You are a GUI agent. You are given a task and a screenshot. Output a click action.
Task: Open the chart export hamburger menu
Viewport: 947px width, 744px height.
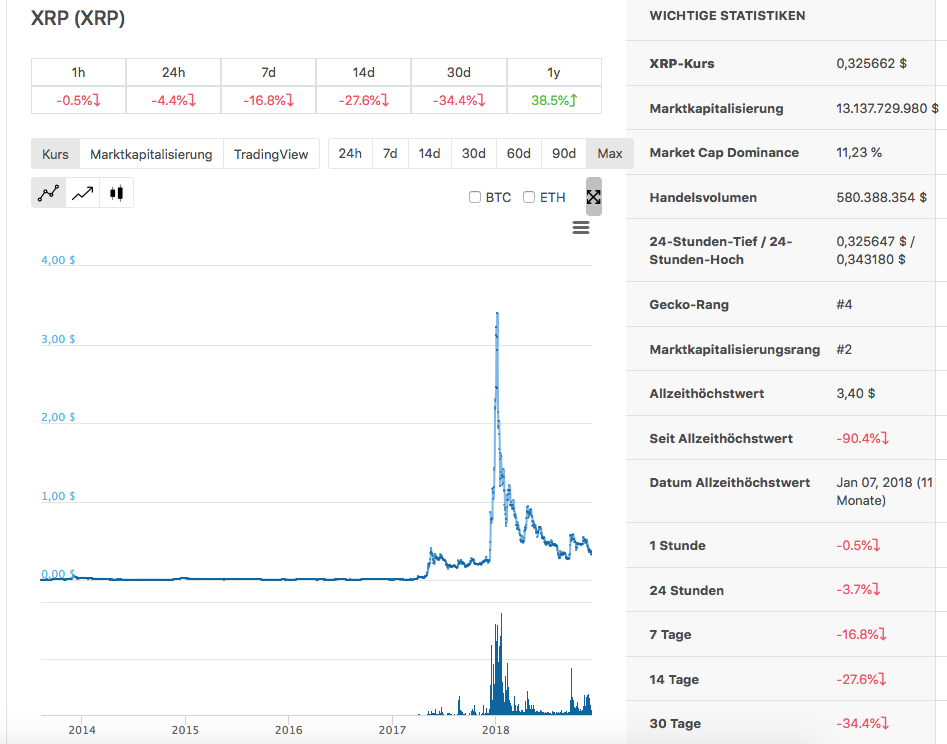point(581,228)
